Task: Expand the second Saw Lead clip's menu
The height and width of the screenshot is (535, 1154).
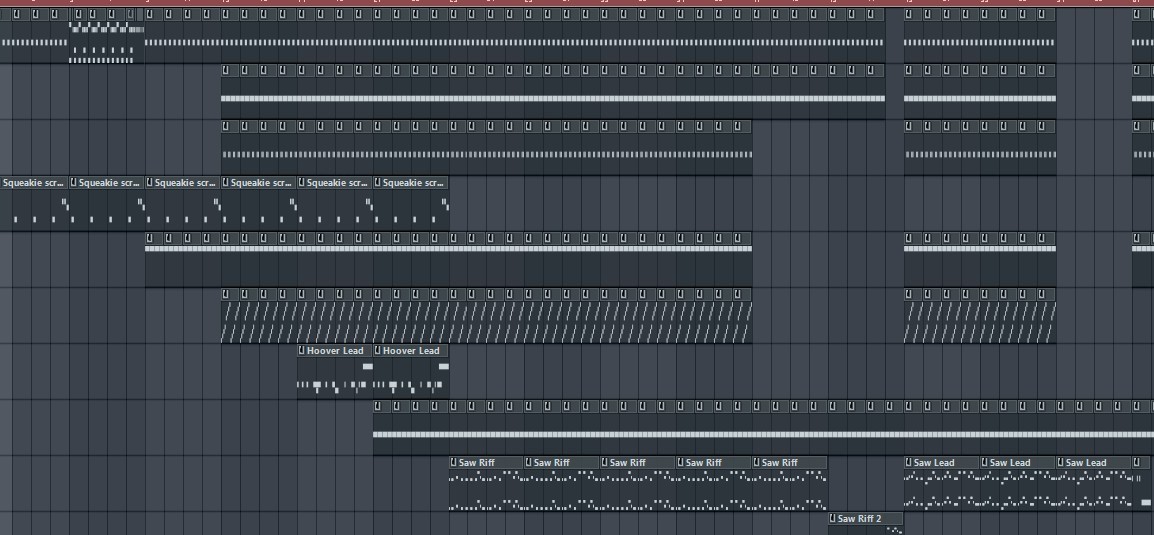Action: [985, 463]
